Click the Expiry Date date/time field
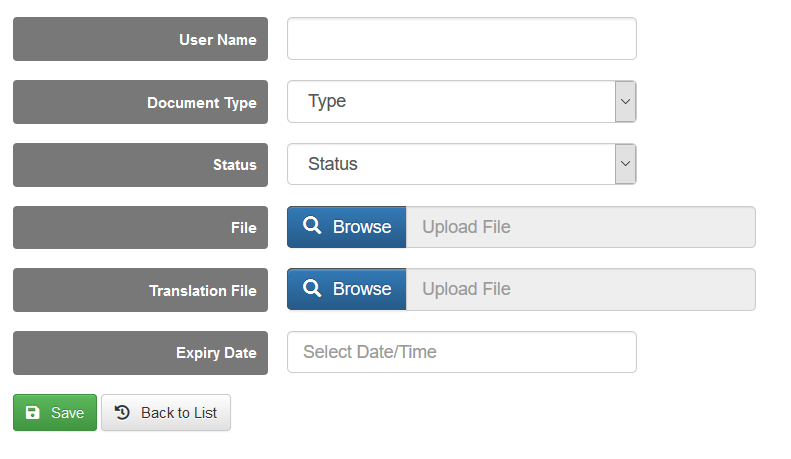Screen dimensions: 791x459 pos(461,352)
